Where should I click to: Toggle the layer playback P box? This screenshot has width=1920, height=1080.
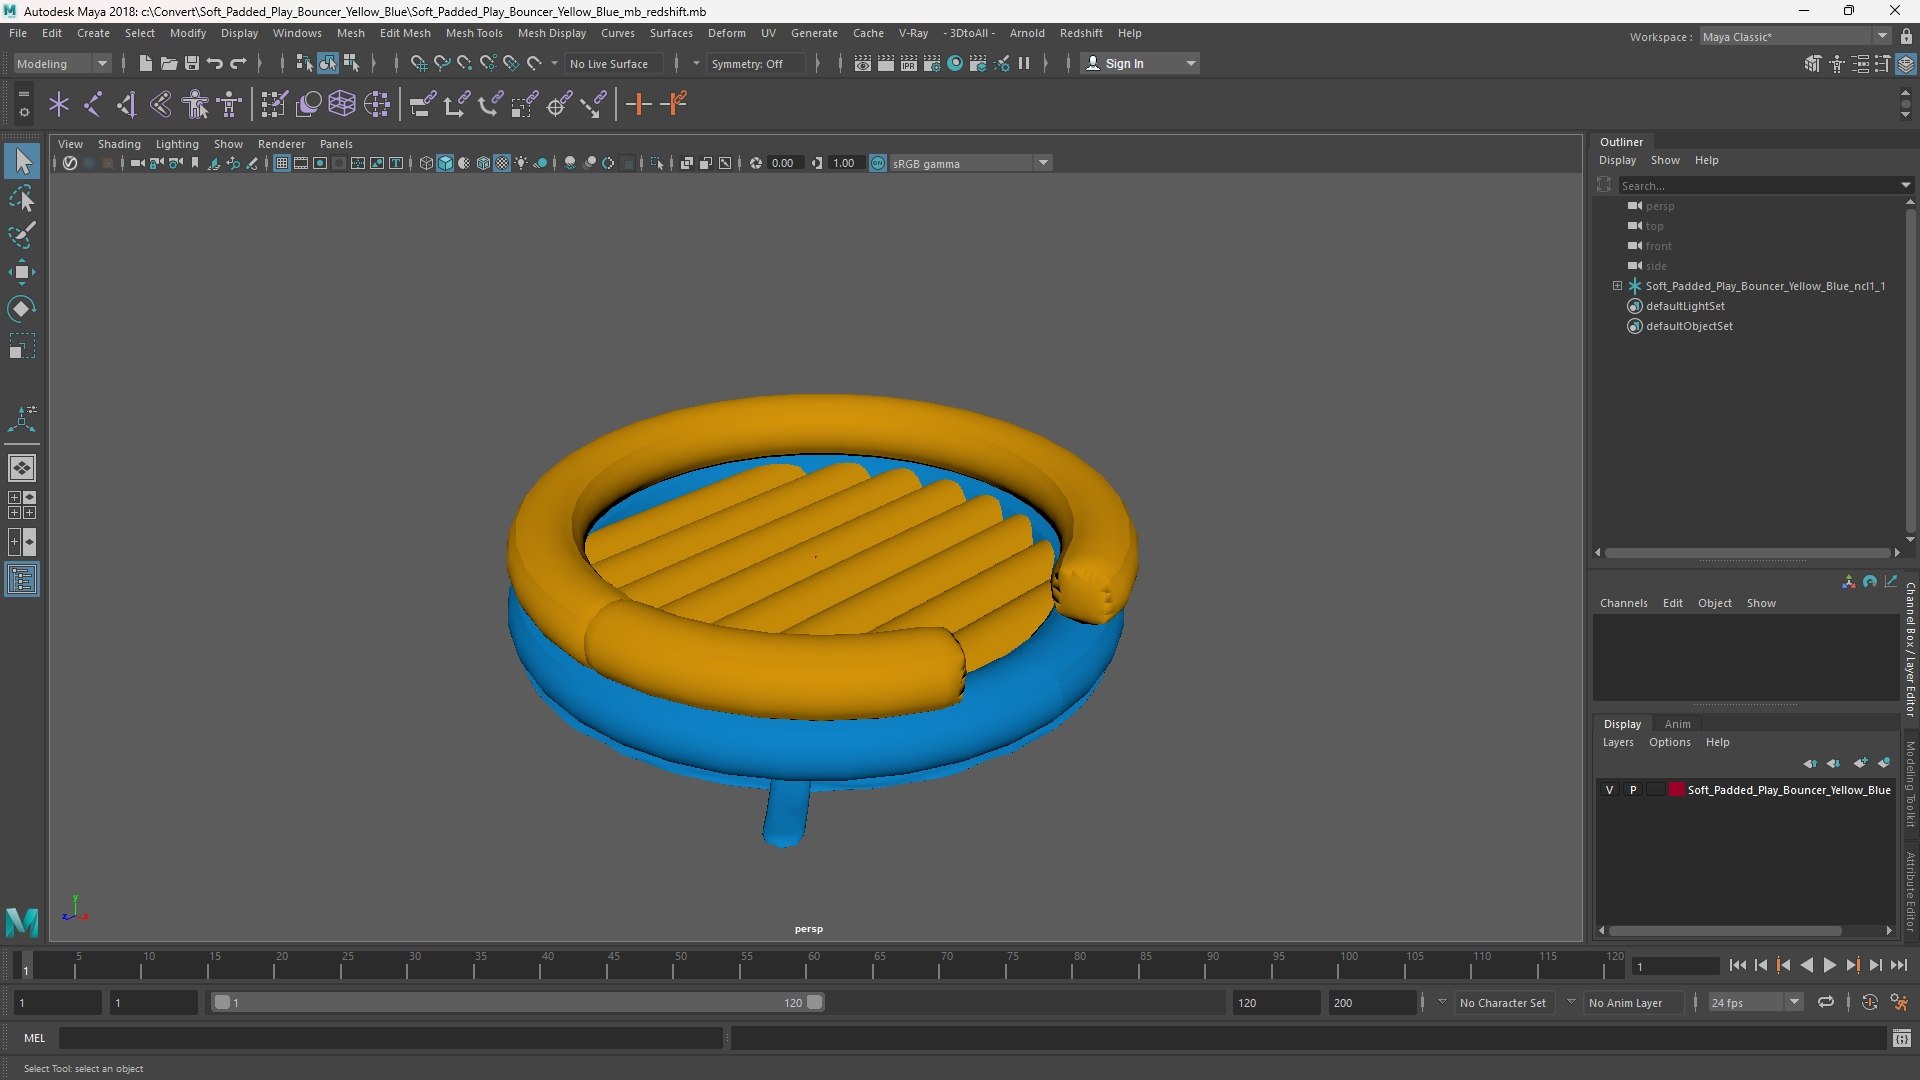[1633, 790]
